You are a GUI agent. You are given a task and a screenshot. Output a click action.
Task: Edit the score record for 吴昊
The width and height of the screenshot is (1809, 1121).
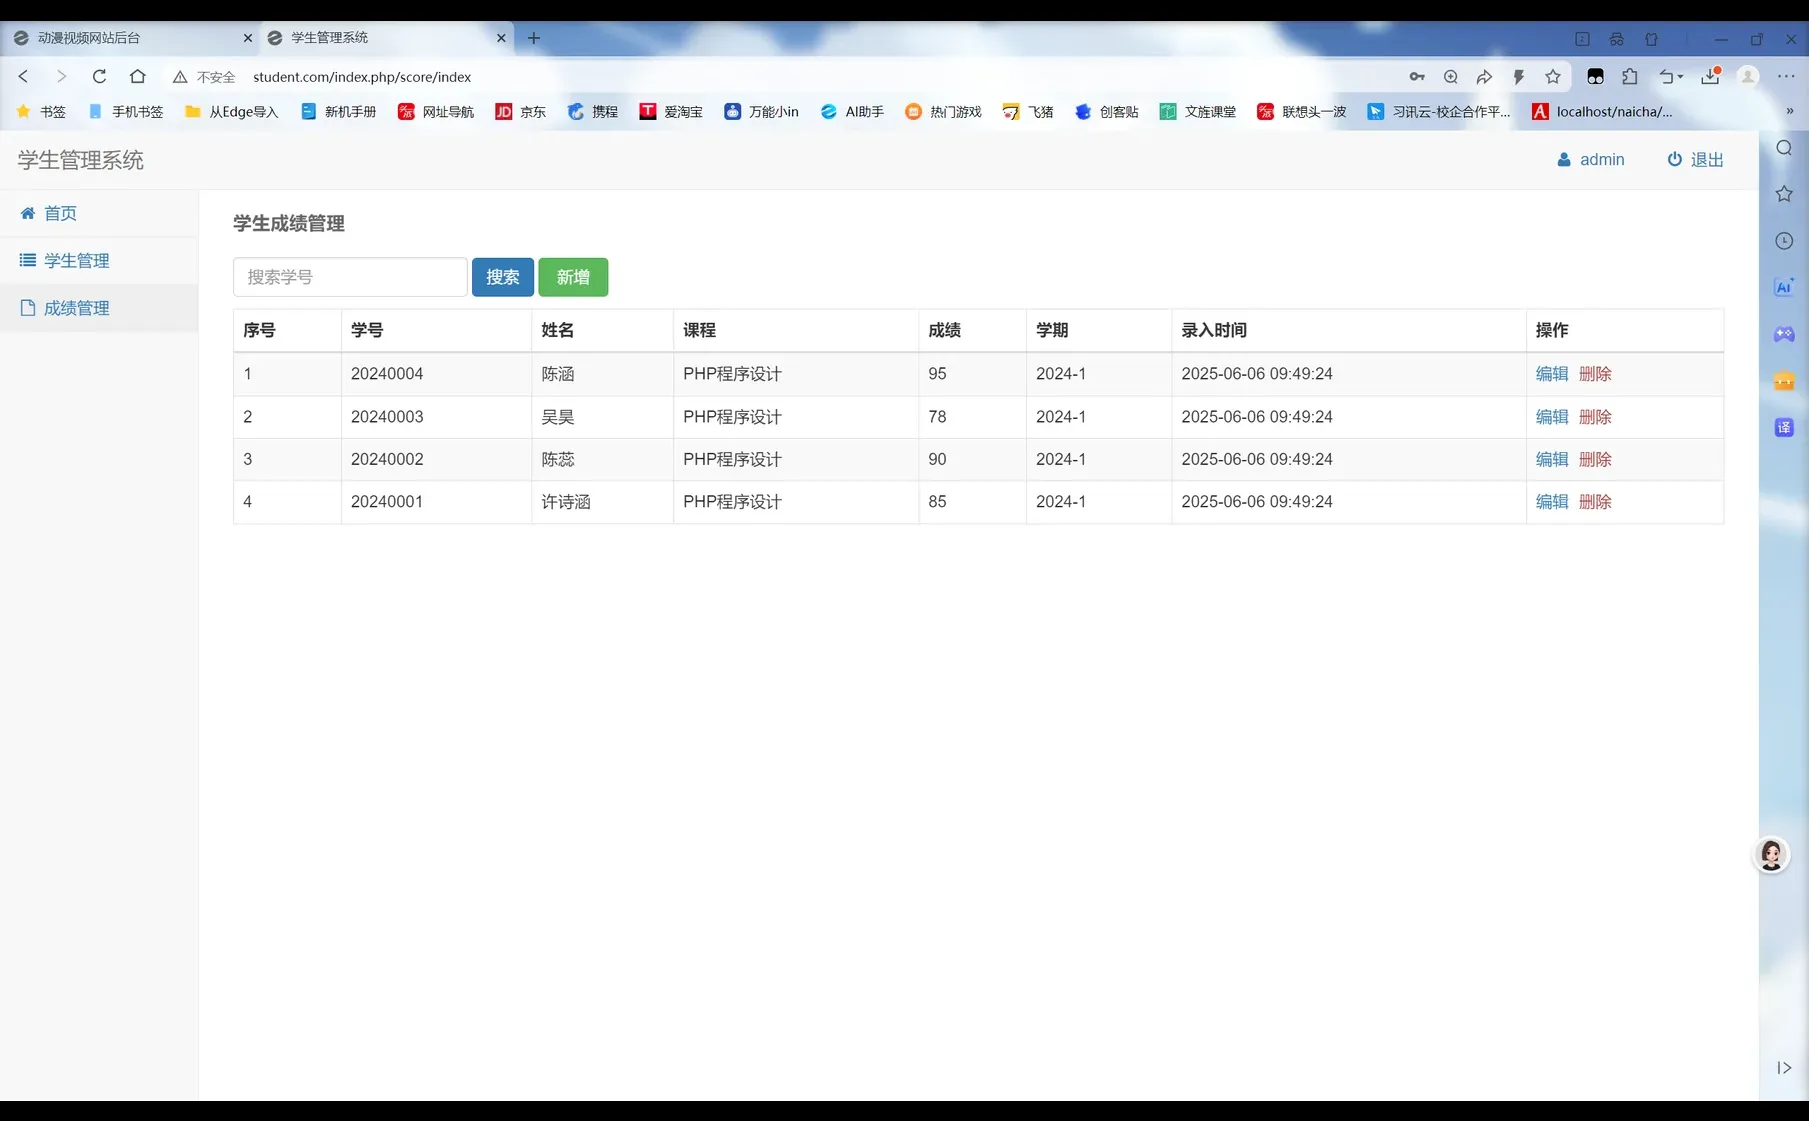[1551, 417]
